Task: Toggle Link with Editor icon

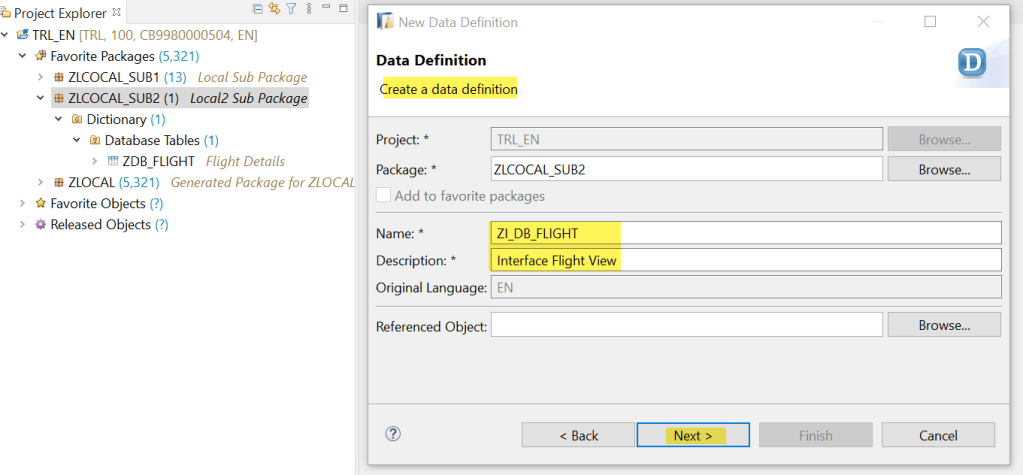Action: pos(274,9)
